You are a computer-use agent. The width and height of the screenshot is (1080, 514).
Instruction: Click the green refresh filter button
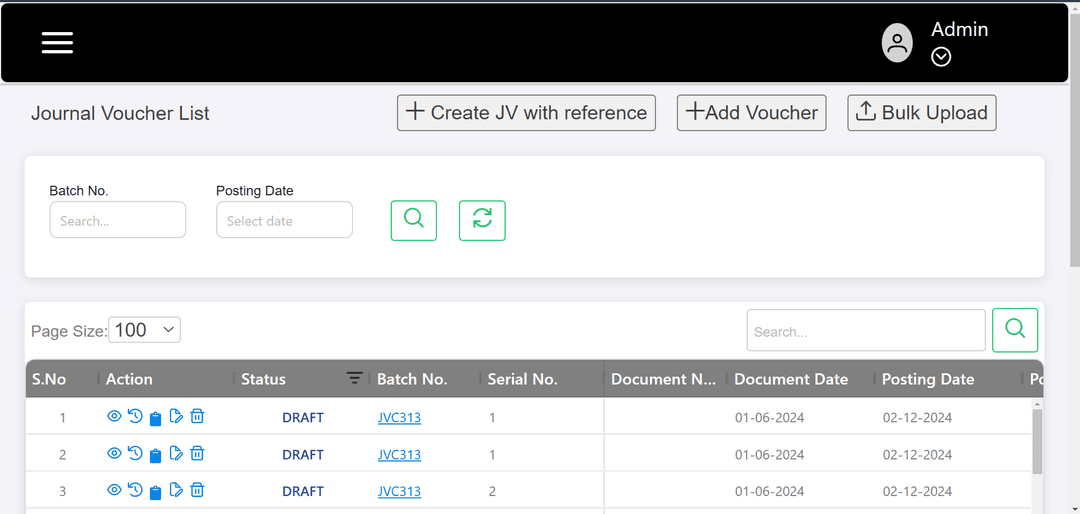482,220
